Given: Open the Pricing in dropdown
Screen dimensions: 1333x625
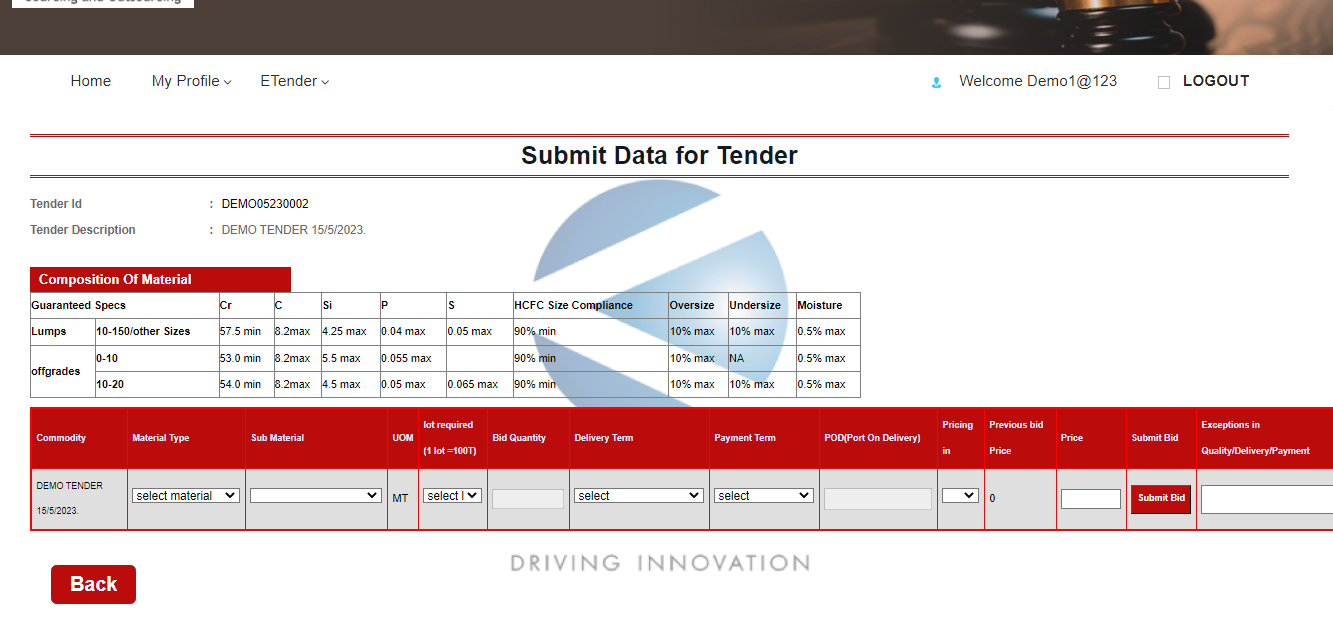Looking at the screenshot, I should pos(960,495).
